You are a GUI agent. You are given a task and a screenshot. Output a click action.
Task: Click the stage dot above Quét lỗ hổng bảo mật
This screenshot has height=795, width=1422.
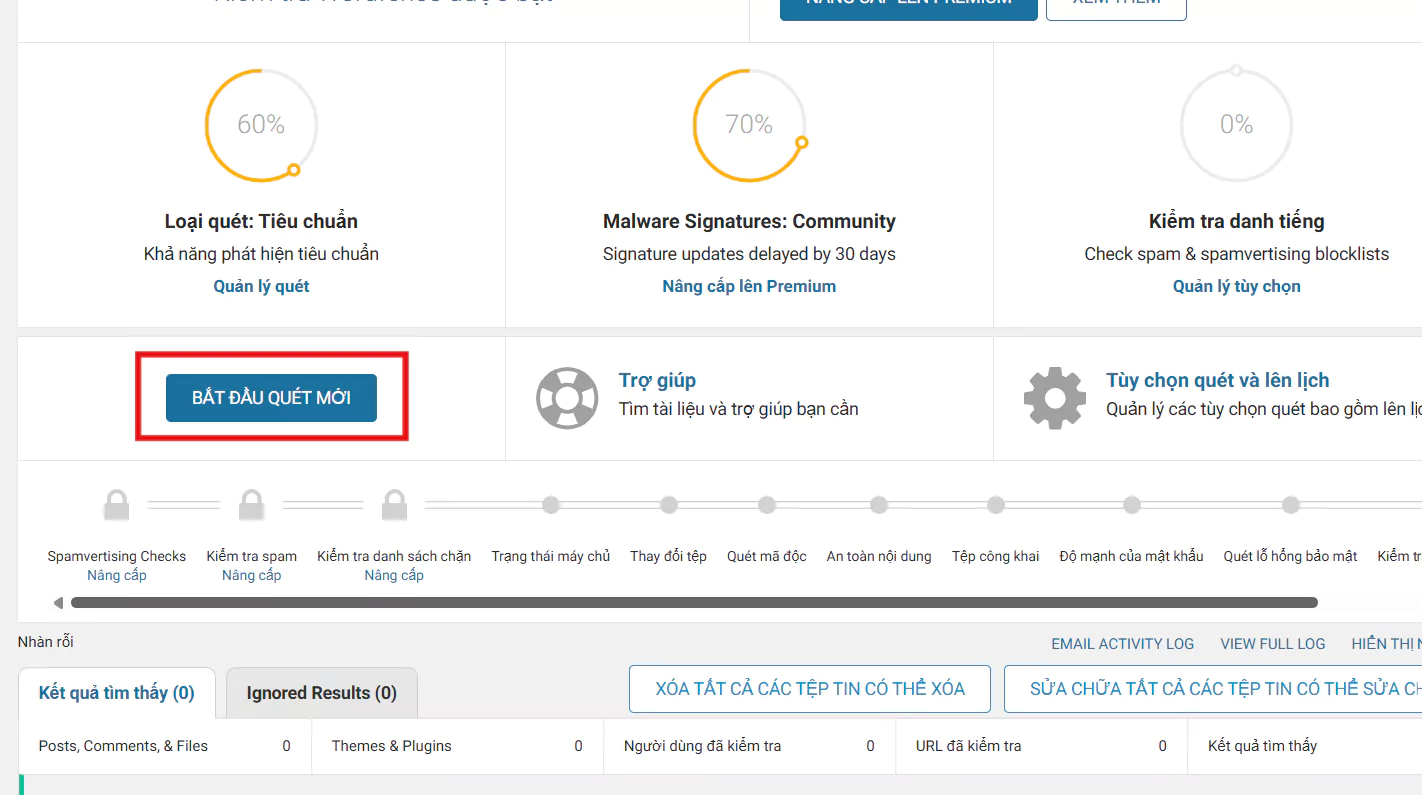pos(1291,505)
